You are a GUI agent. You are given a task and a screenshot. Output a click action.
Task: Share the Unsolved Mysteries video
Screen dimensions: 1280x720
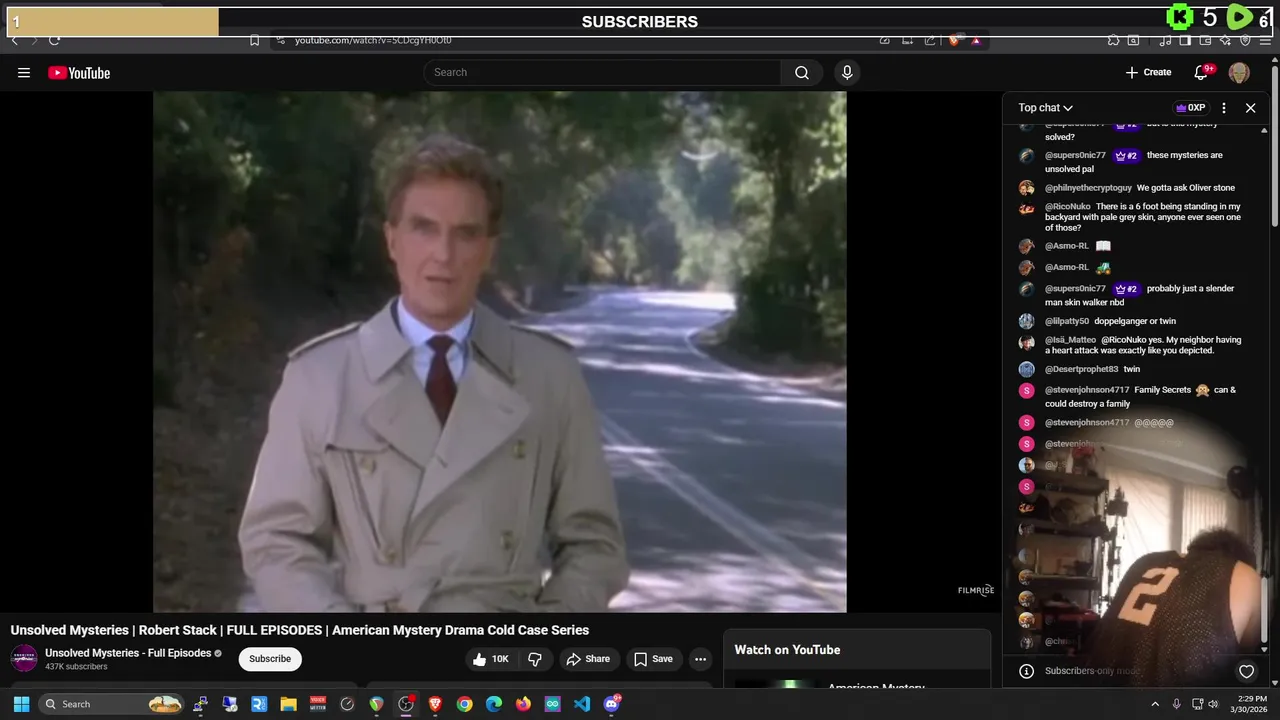[588, 659]
